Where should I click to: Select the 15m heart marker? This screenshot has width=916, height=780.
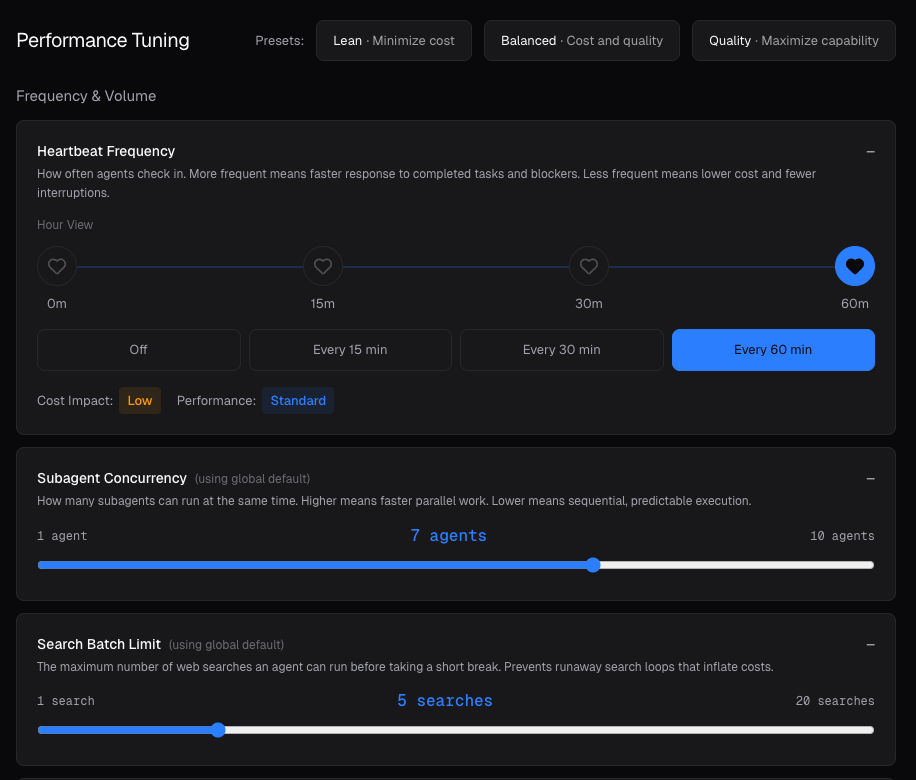point(322,266)
